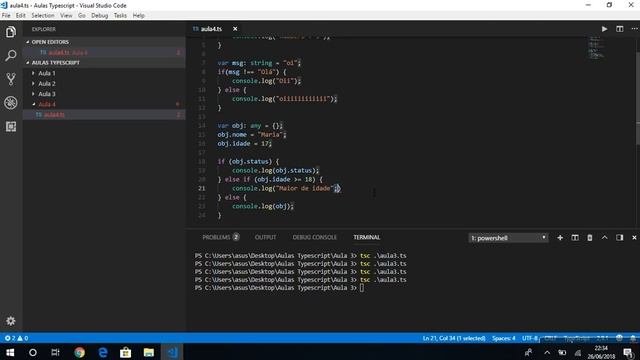Change end of line via CRLF

tap(550, 338)
